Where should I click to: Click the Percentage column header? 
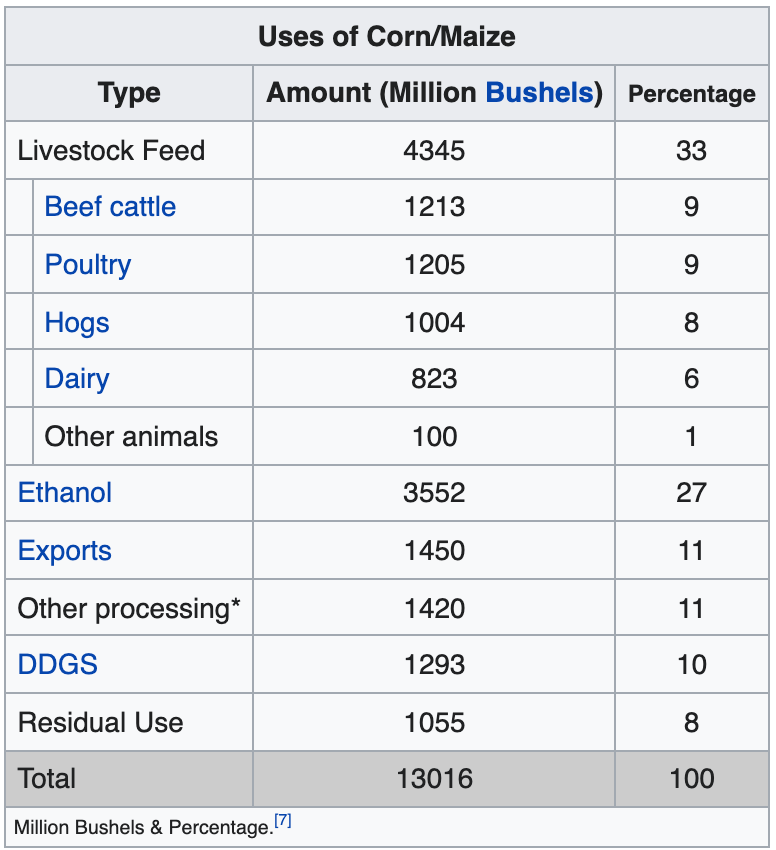pyautogui.click(x=691, y=94)
